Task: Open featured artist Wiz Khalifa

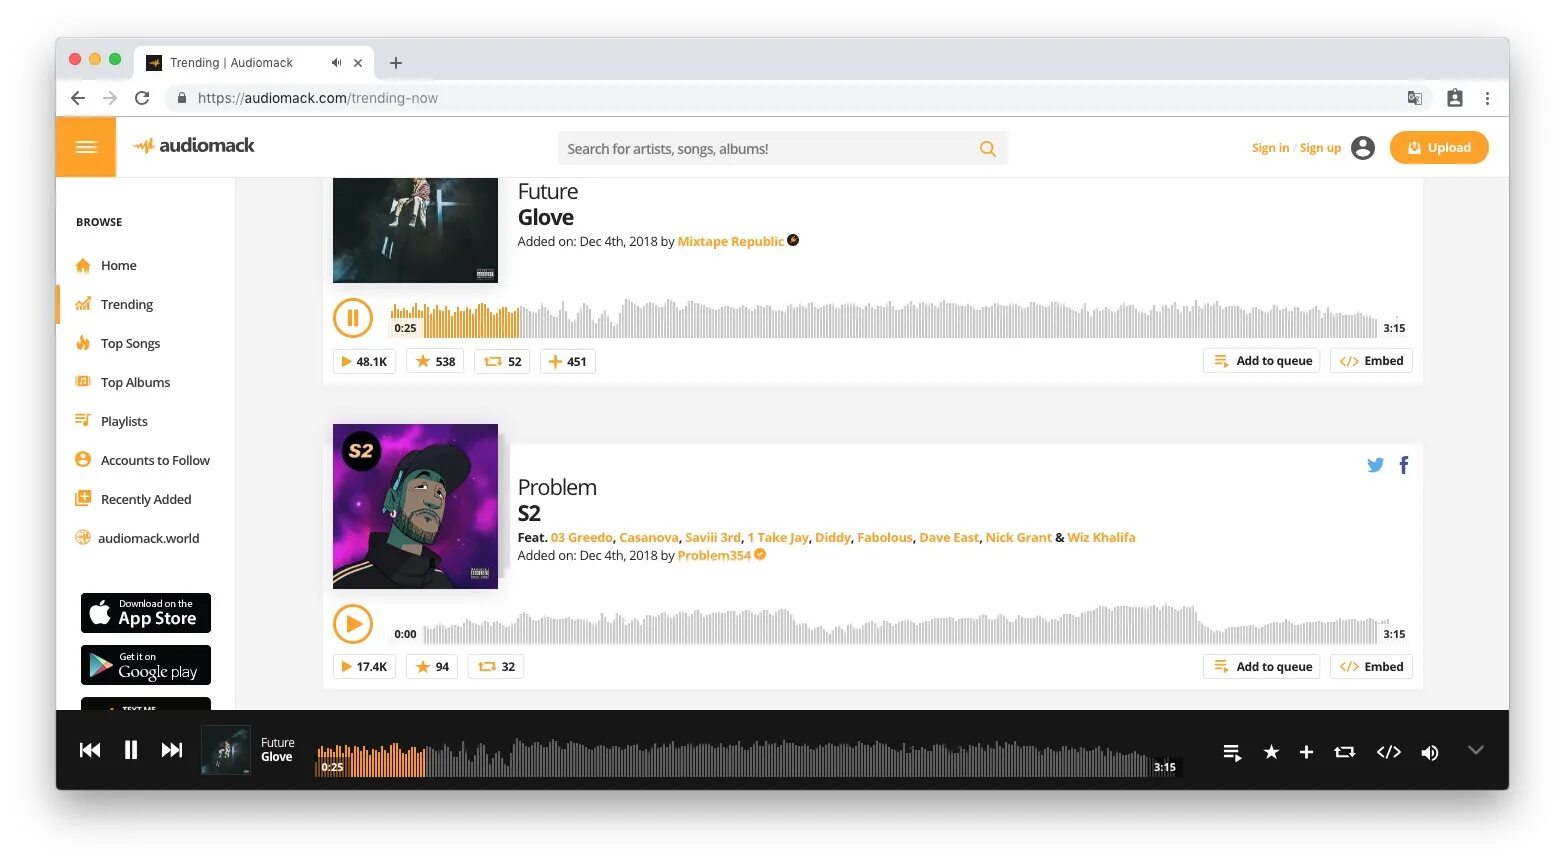Action: (x=1101, y=537)
